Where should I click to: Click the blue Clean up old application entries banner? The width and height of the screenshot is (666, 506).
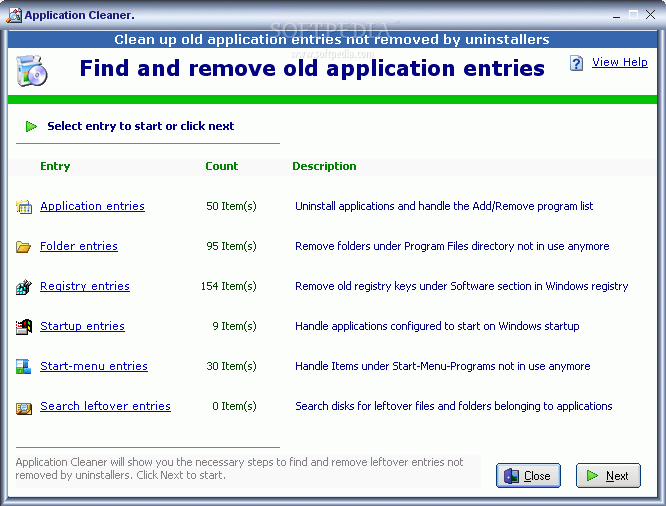[332, 40]
